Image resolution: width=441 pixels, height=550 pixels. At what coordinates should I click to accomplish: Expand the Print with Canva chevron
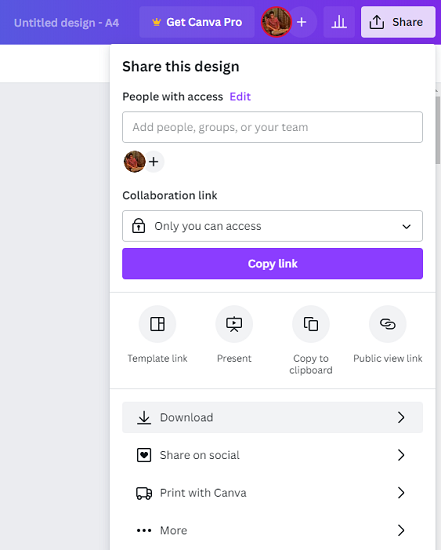point(401,493)
